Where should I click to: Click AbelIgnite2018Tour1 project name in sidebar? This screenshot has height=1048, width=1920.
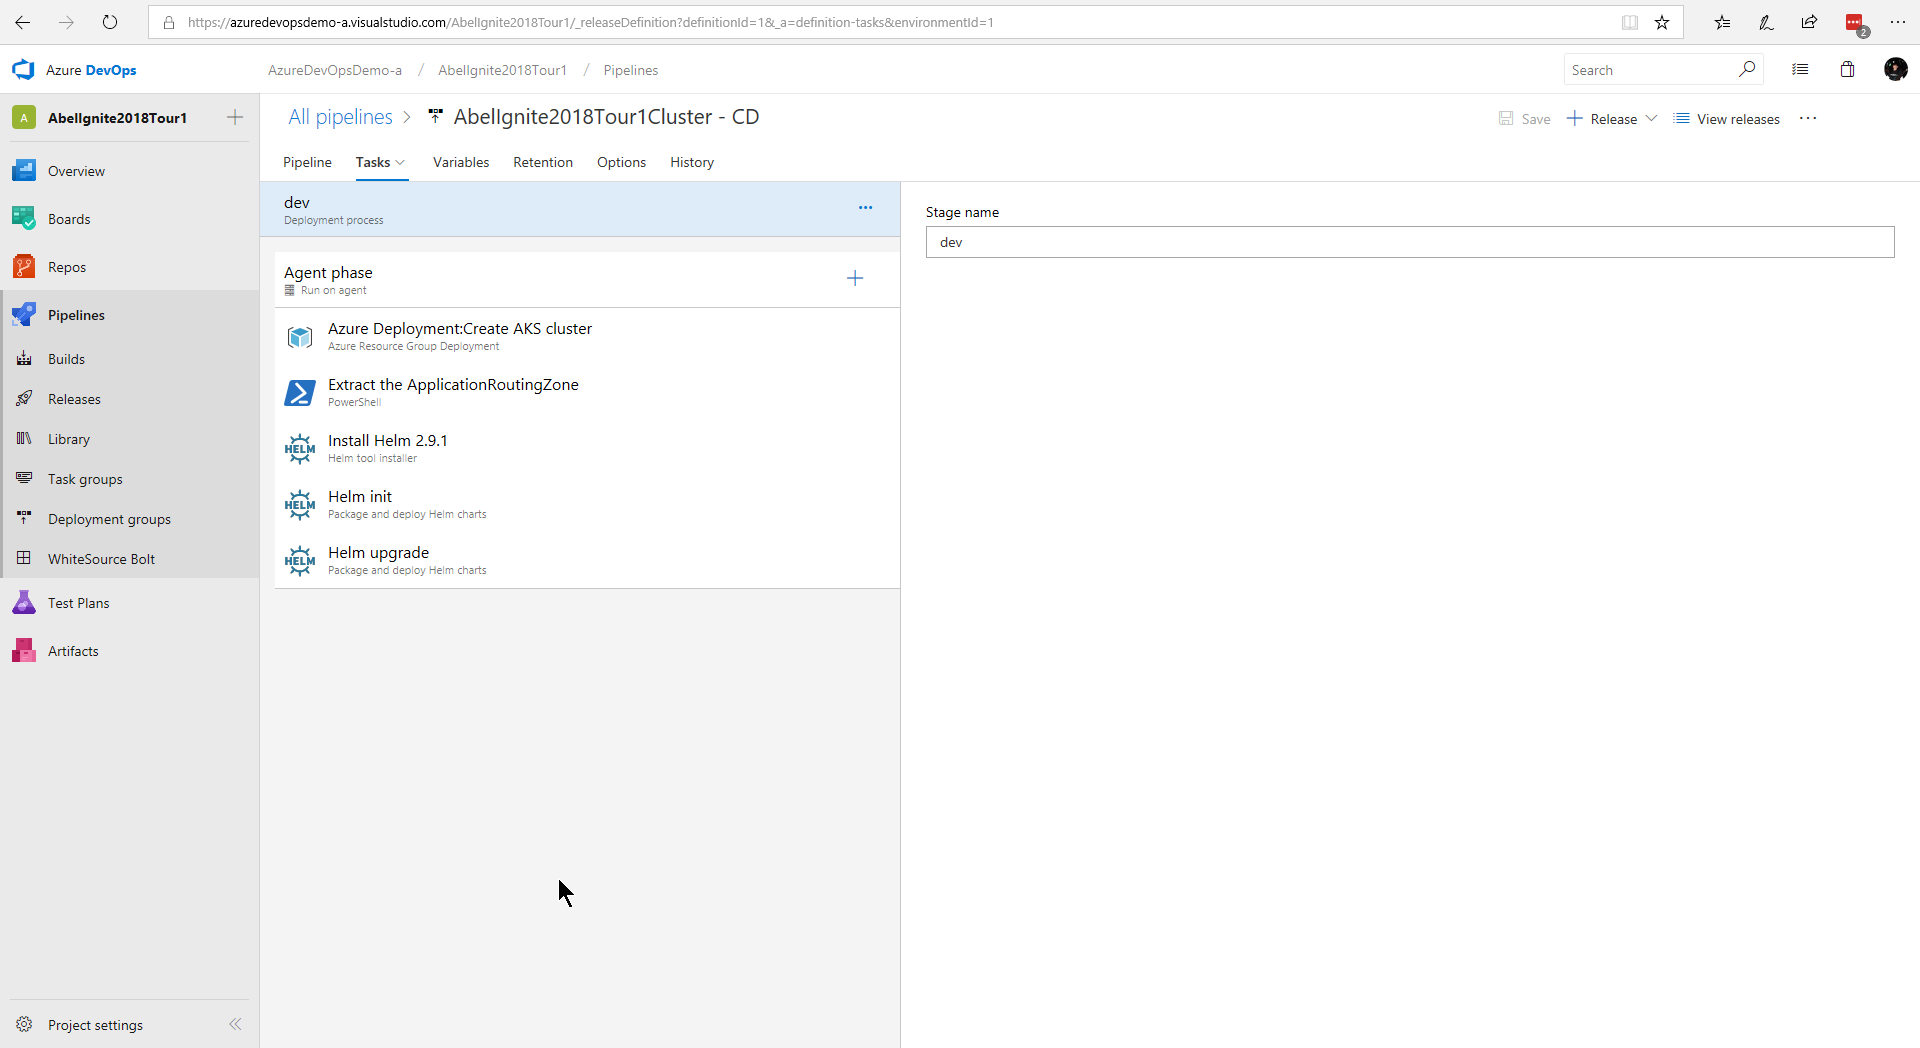pos(117,118)
